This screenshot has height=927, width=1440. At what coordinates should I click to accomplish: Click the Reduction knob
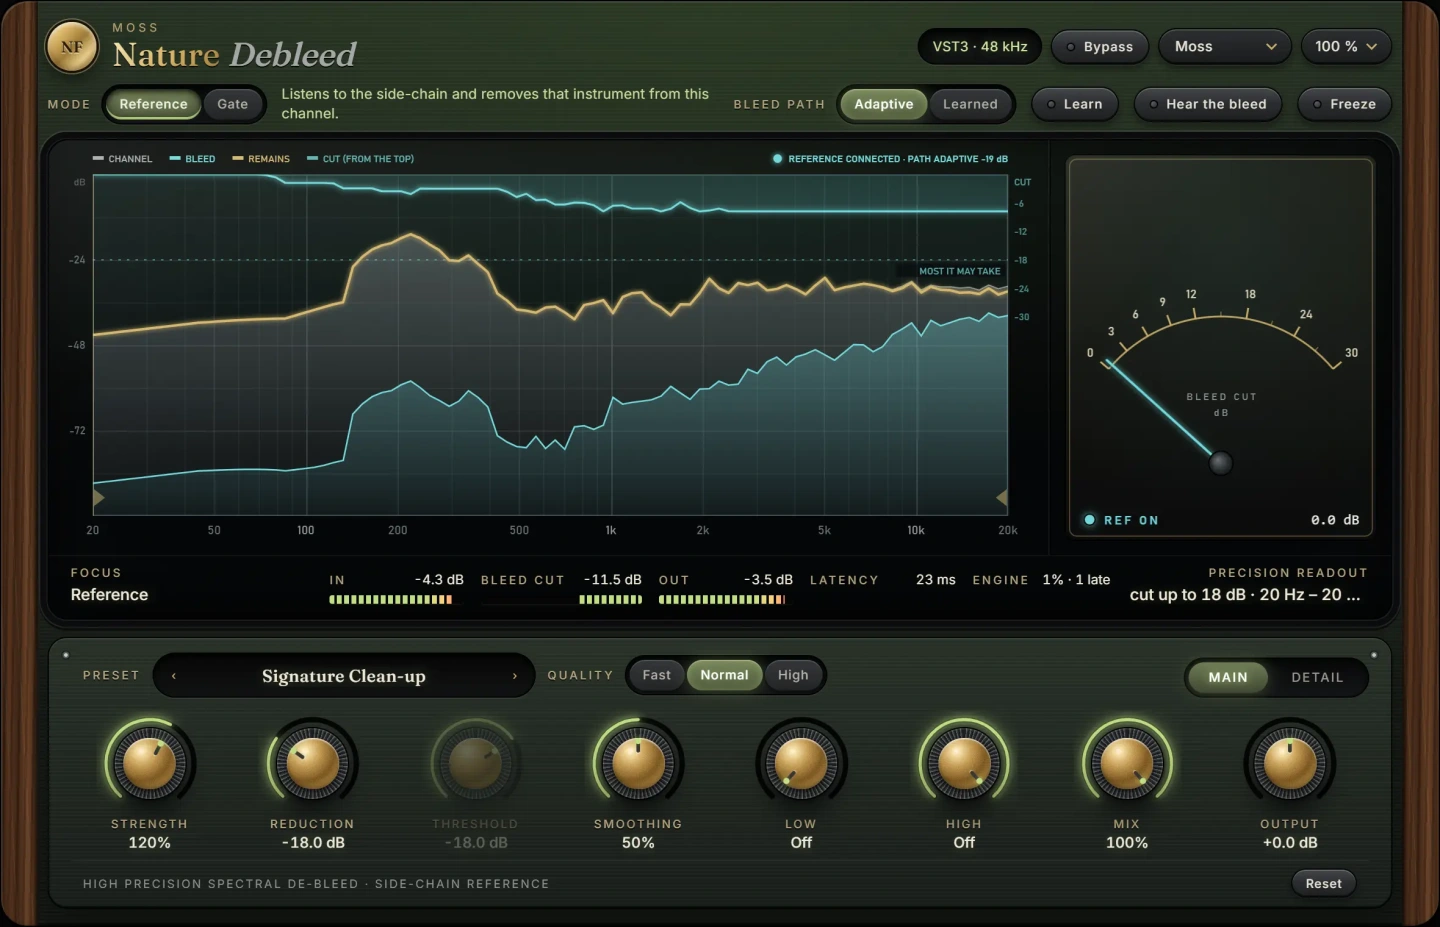pyautogui.click(x=312, y=764)
